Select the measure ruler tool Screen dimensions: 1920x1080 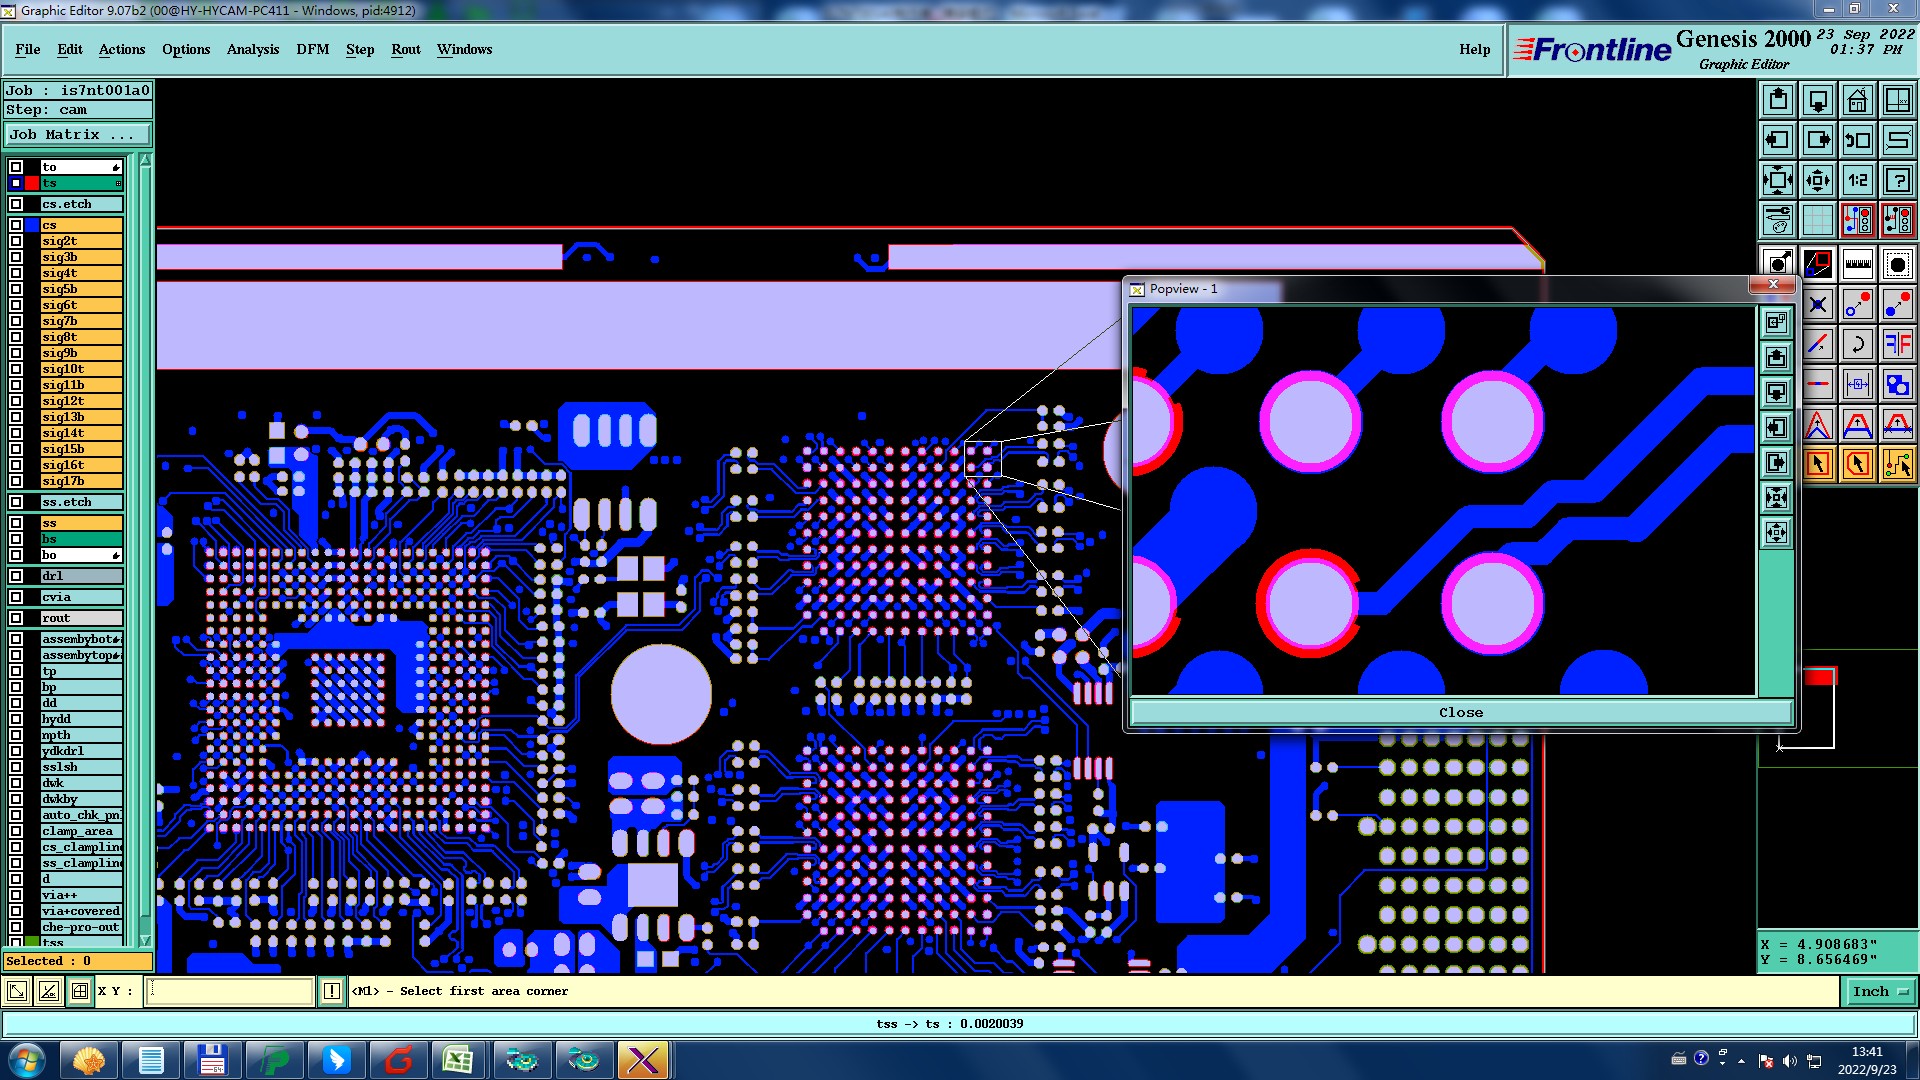tap(1857, 264)
